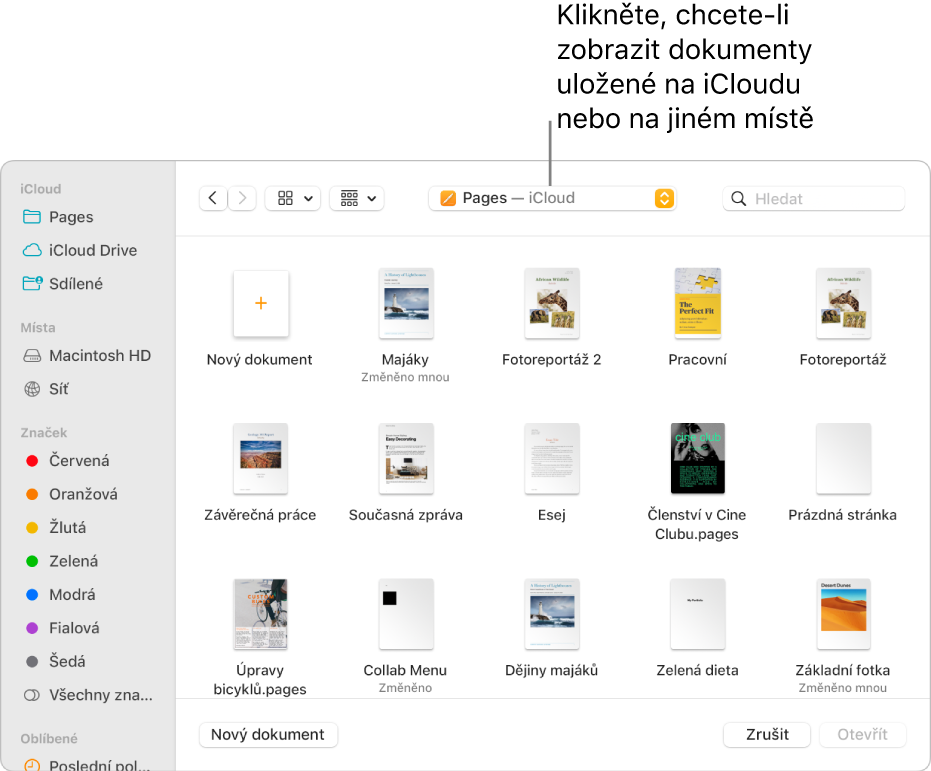
Task: Select the Dějiny majáků document thumbnail
Action: point(552,614)
